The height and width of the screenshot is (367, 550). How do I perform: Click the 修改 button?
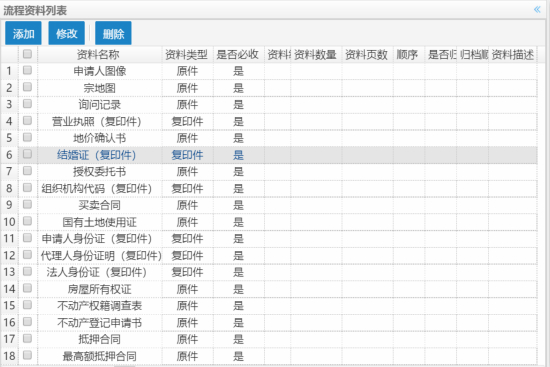click(x=66, y=33)
